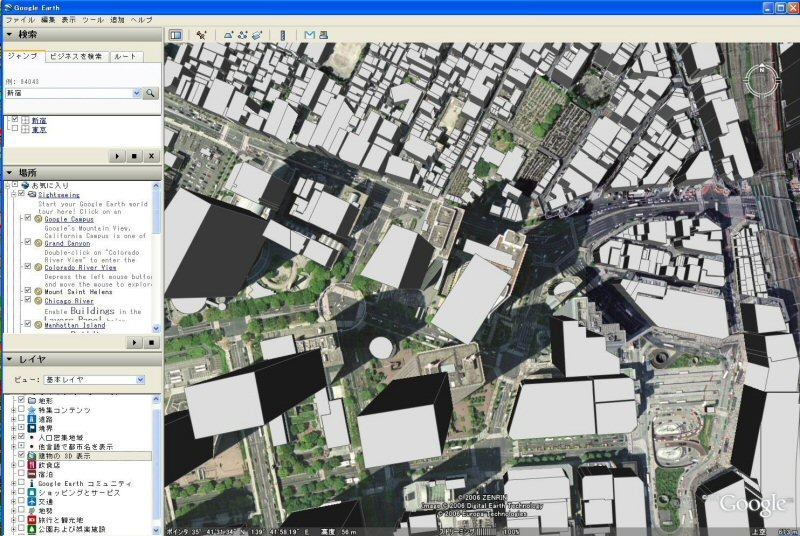
Task: Collapse the レイヤ panel header arrow
Action: [9, 360]
